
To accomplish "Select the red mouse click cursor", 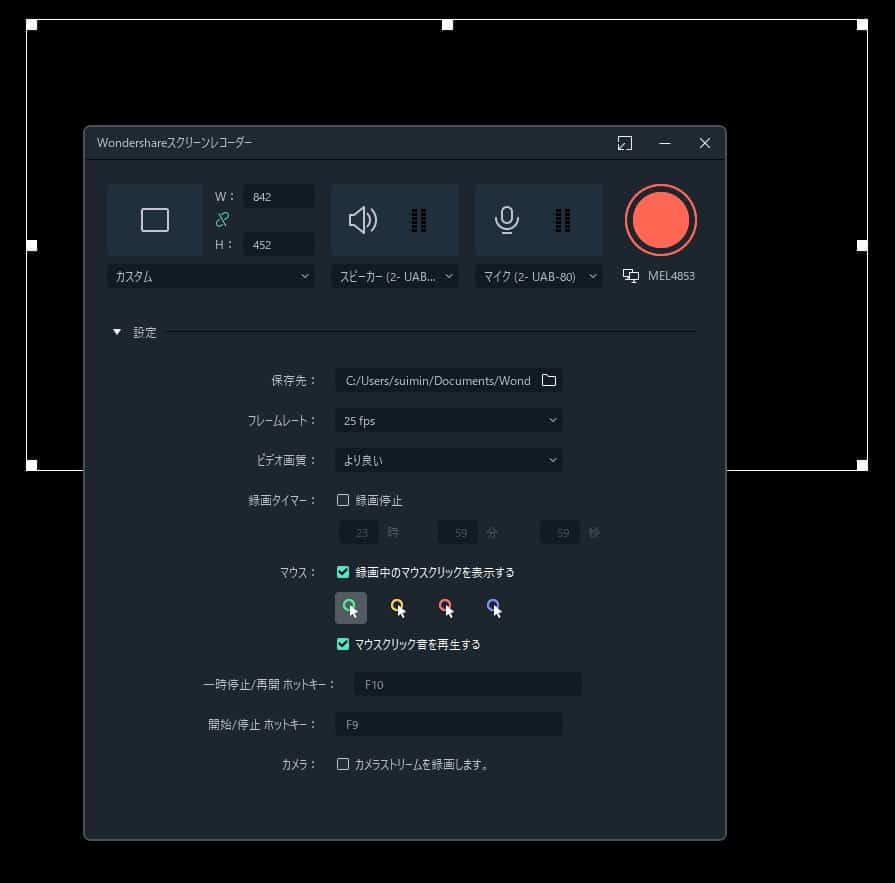I will click(x=446, y=608).
